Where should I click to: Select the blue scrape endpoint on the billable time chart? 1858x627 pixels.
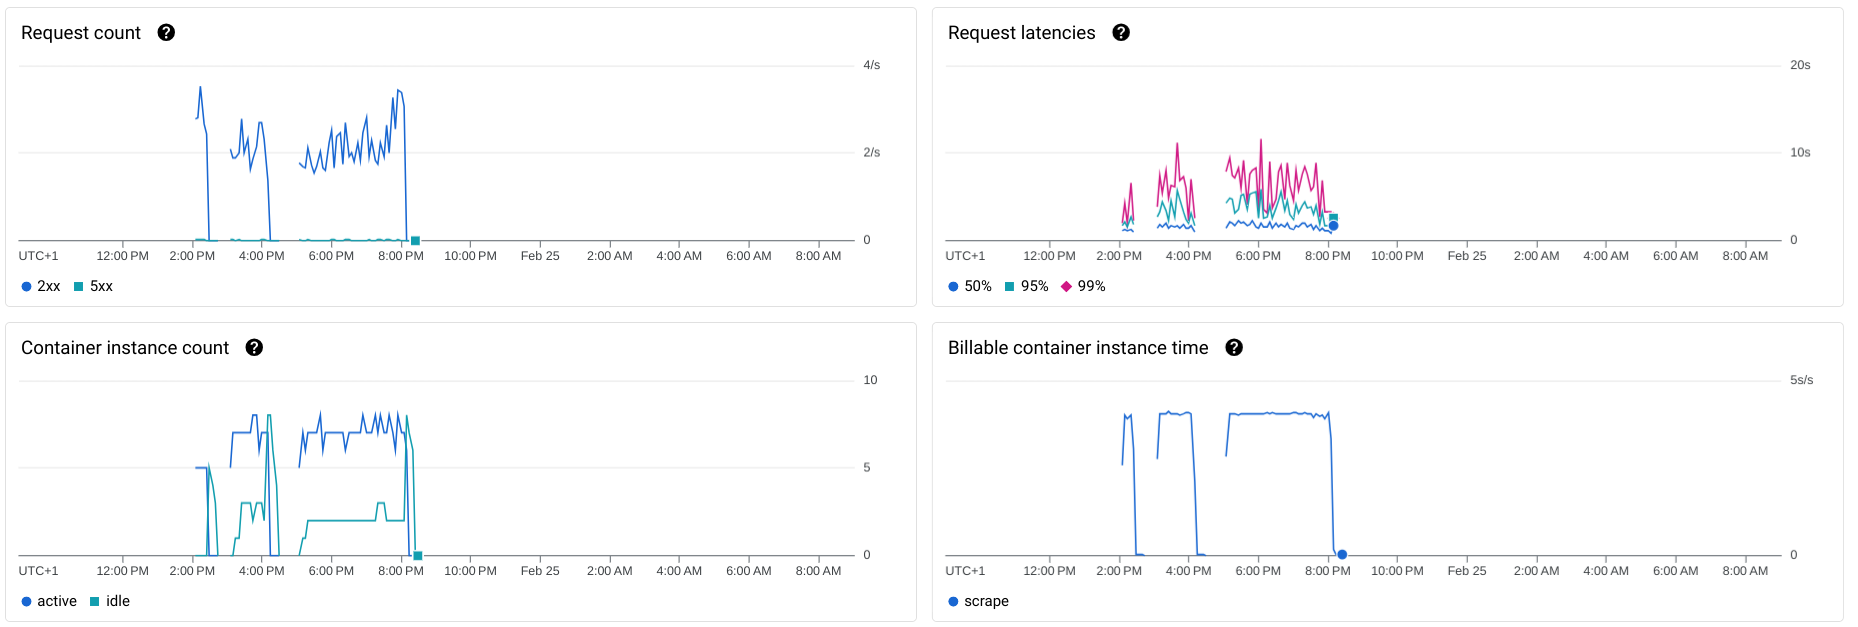pos(1342,554)
